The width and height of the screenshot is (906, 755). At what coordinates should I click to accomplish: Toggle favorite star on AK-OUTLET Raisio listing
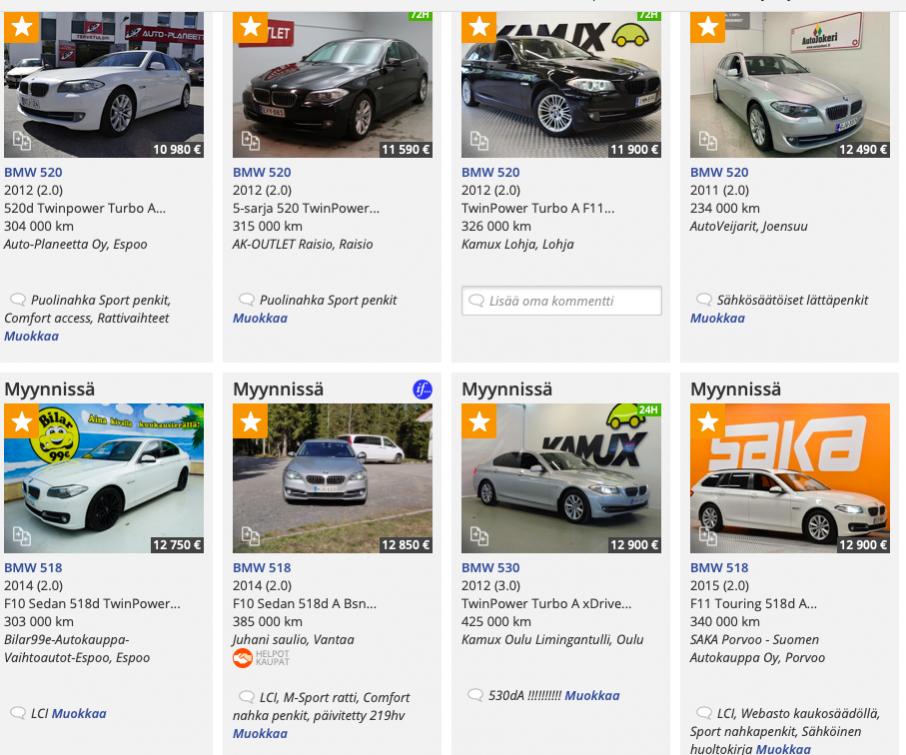[x=250, y=27]
